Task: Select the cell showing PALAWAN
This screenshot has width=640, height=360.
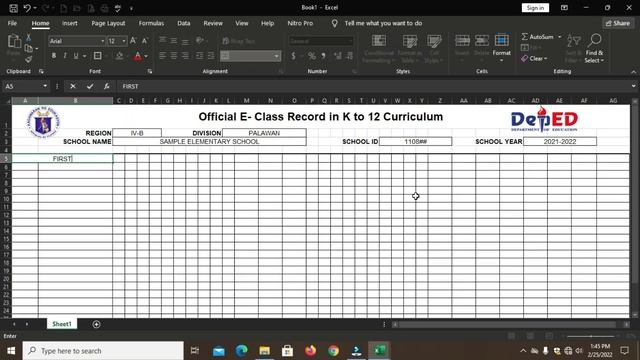Action: coord(264,133)
